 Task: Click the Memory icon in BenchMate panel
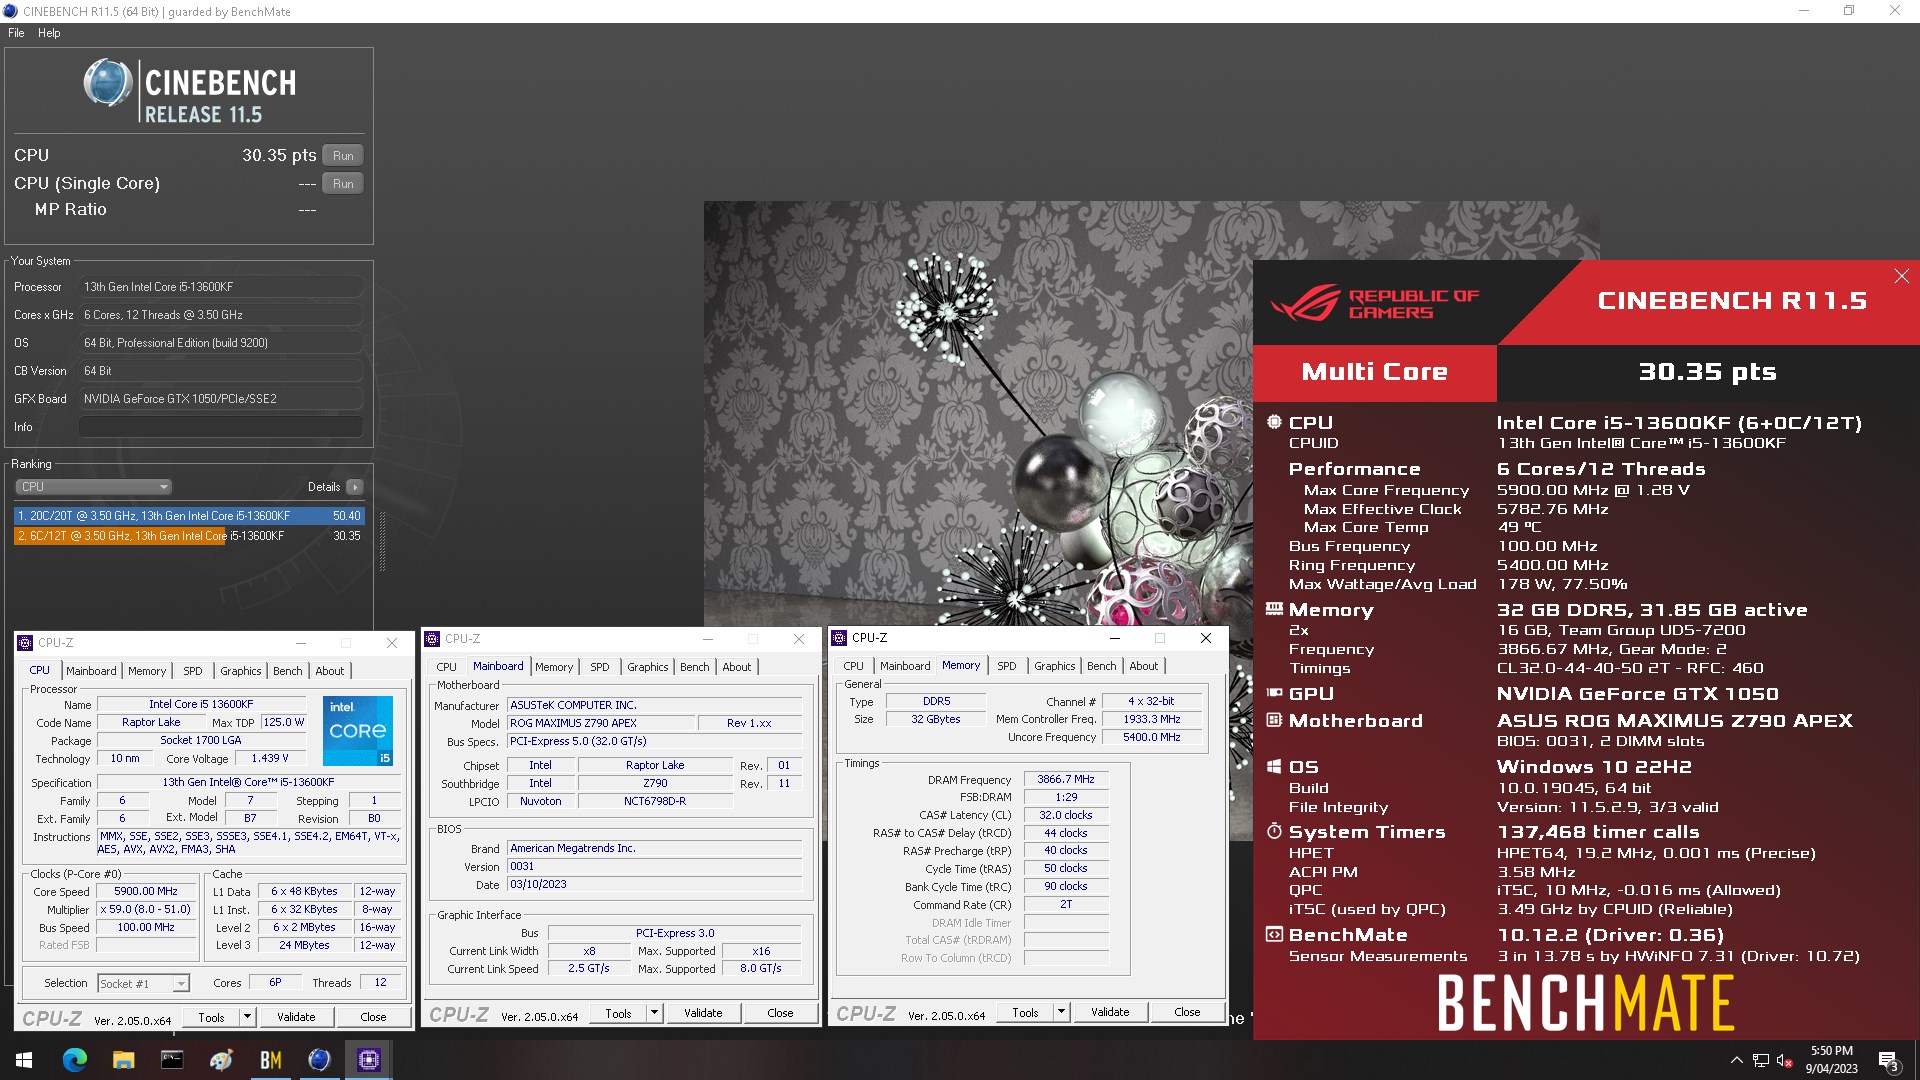click(1274, 609)
